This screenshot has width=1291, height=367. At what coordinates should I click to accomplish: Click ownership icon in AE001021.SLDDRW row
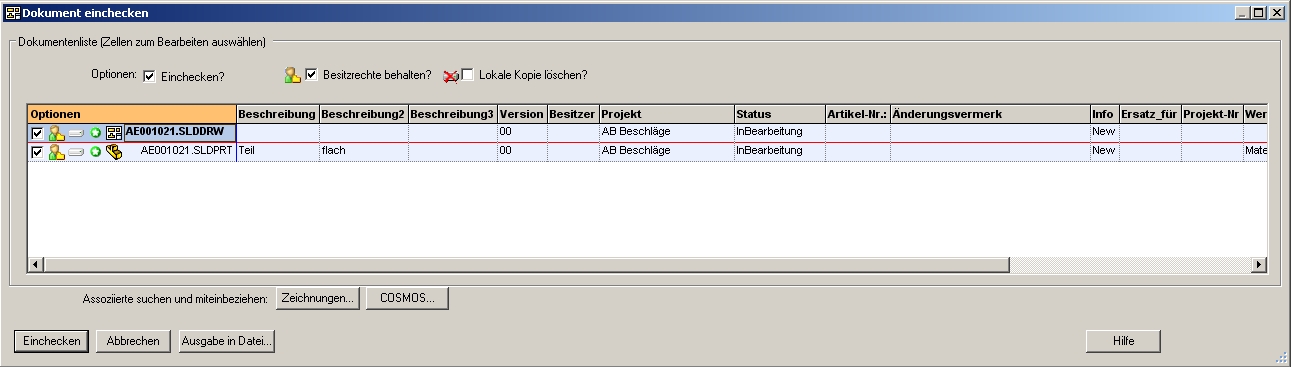click(x=57, y=132)
